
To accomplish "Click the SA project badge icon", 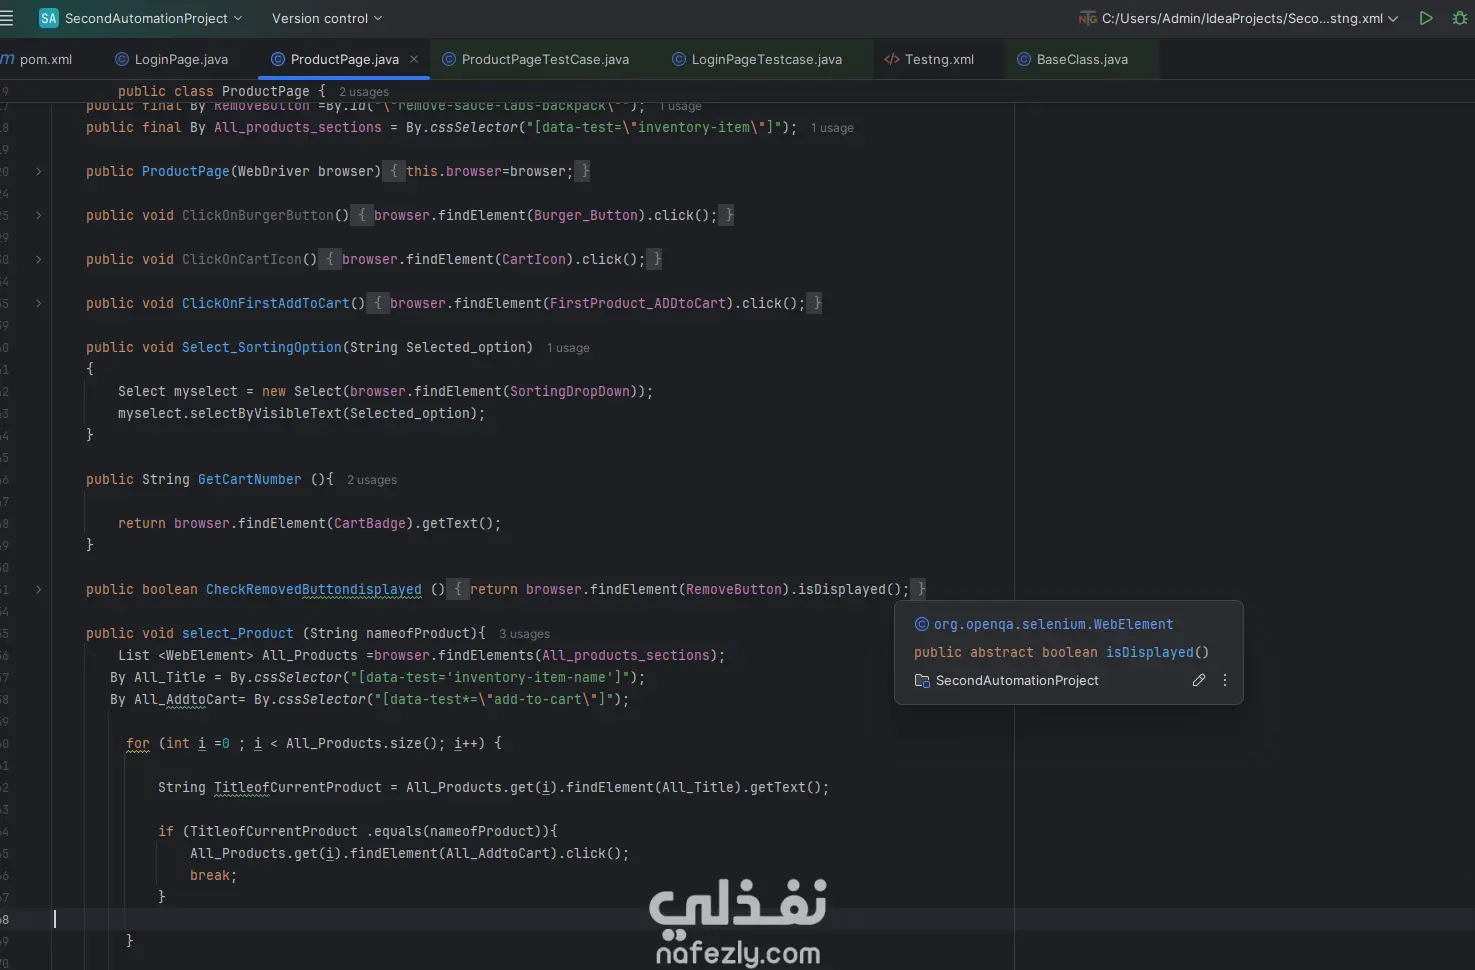I will pos(48,18).
